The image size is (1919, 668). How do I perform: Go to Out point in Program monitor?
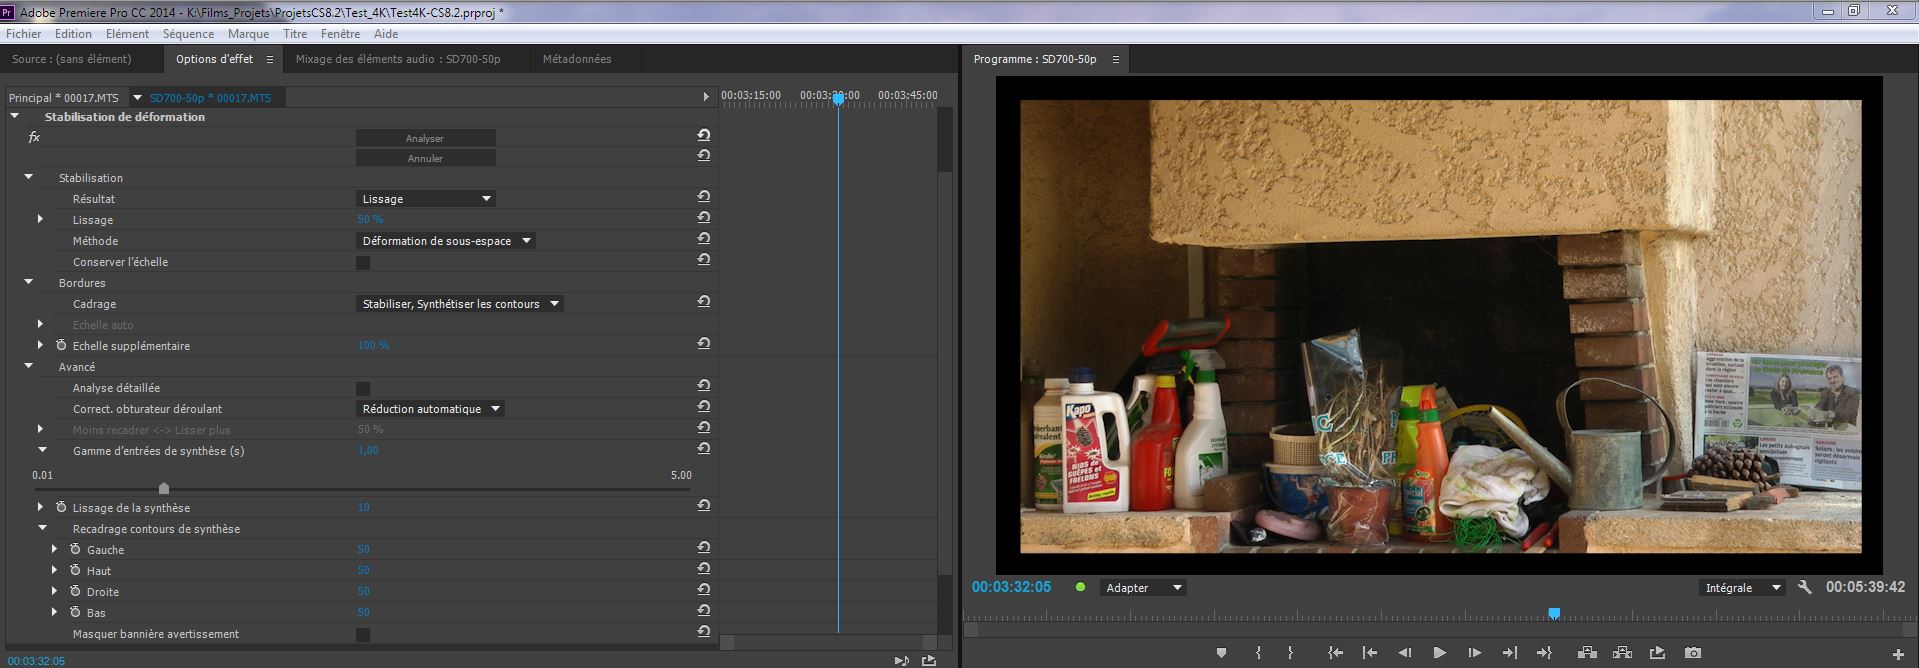tap(1545, 653)
